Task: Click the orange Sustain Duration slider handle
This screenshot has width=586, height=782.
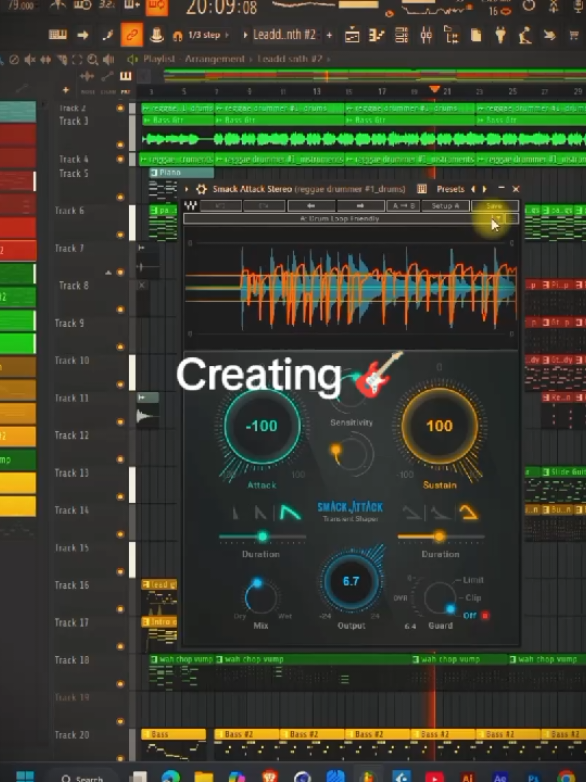Action: pos(439,537)
